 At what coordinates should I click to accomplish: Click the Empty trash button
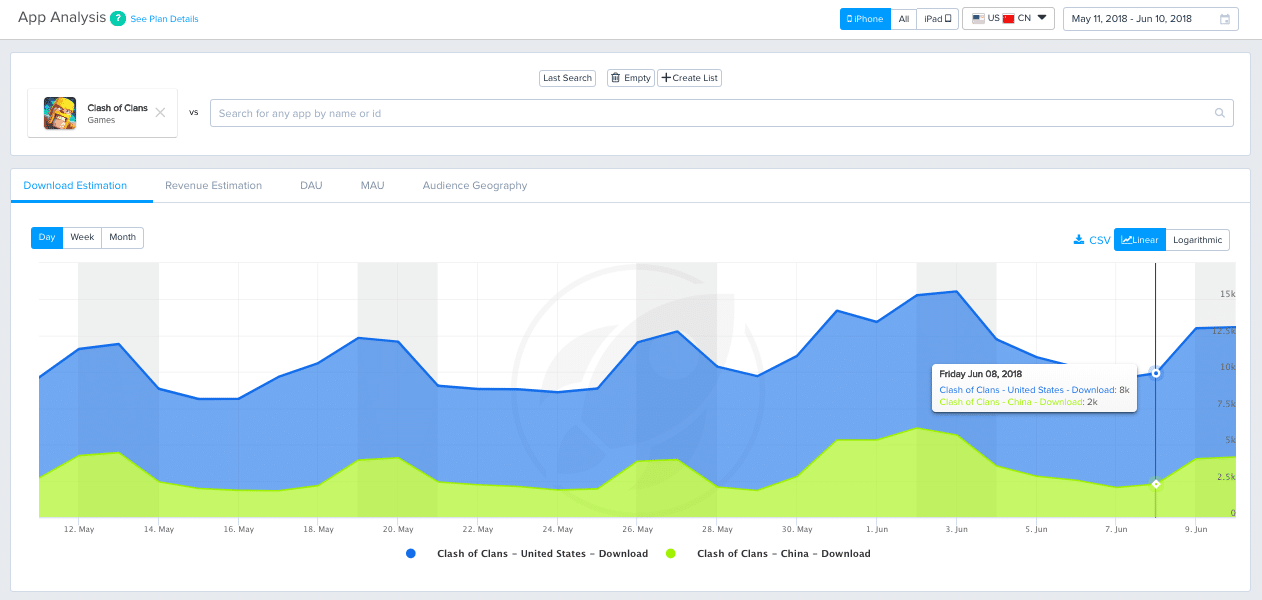[x=631, y=78]
